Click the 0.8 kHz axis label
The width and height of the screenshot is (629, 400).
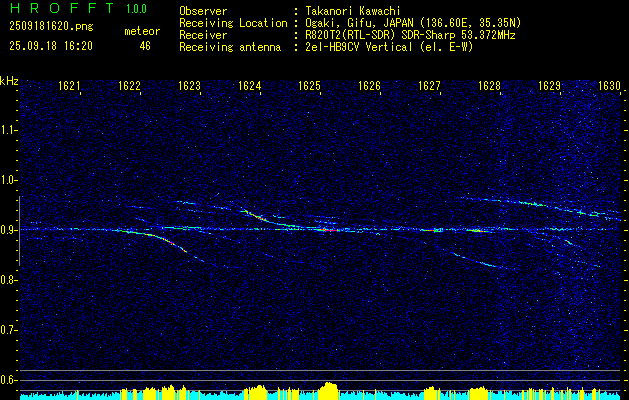pyautogui.click(x=8, y=280)
